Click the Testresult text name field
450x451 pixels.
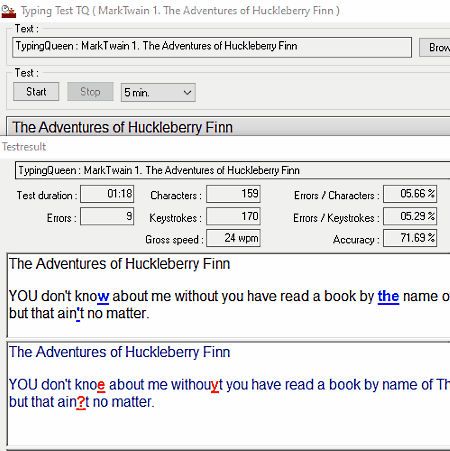pos(233,171)
